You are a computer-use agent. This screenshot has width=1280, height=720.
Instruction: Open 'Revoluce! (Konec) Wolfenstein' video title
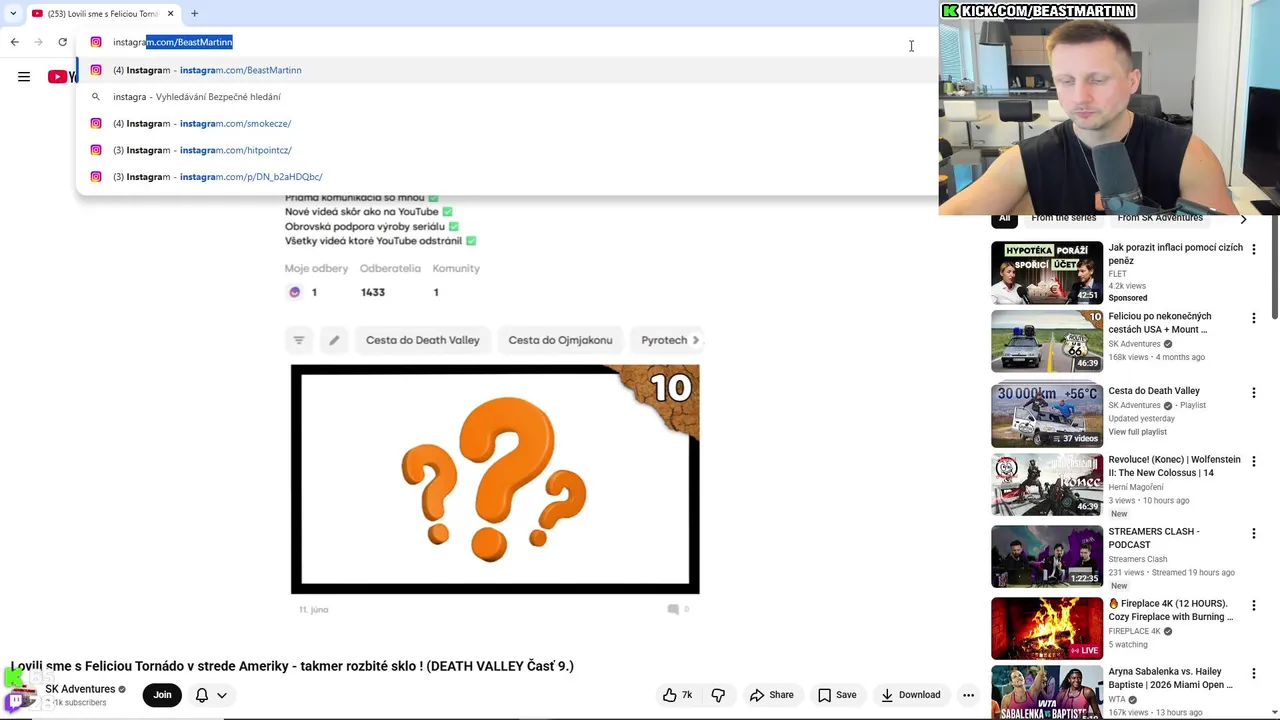(1174, 466)
